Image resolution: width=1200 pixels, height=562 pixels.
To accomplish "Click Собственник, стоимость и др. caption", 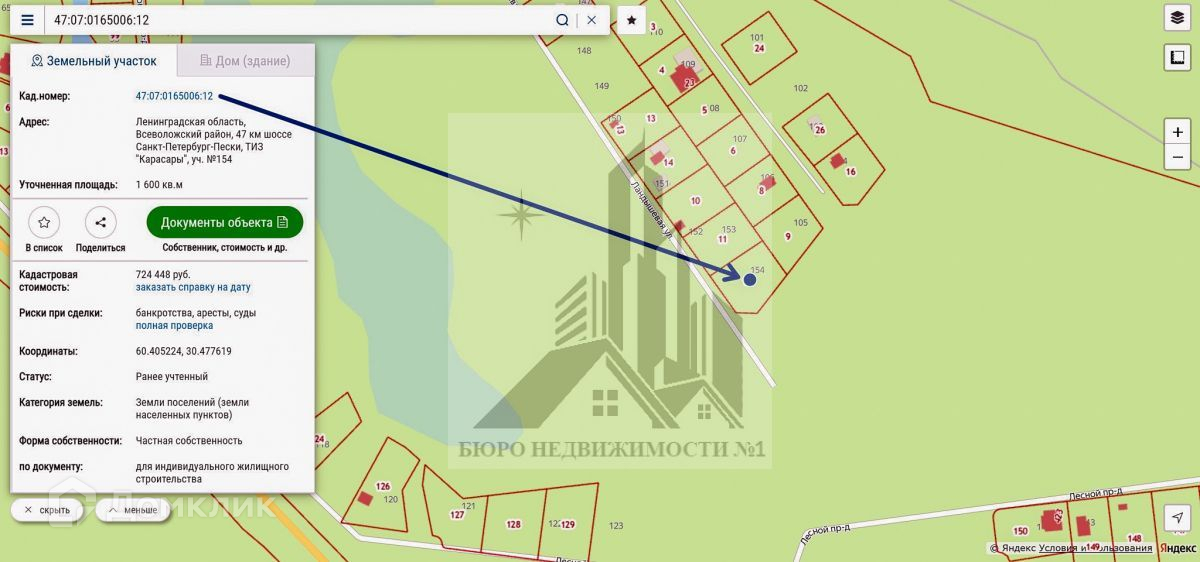I will [225, 247].
